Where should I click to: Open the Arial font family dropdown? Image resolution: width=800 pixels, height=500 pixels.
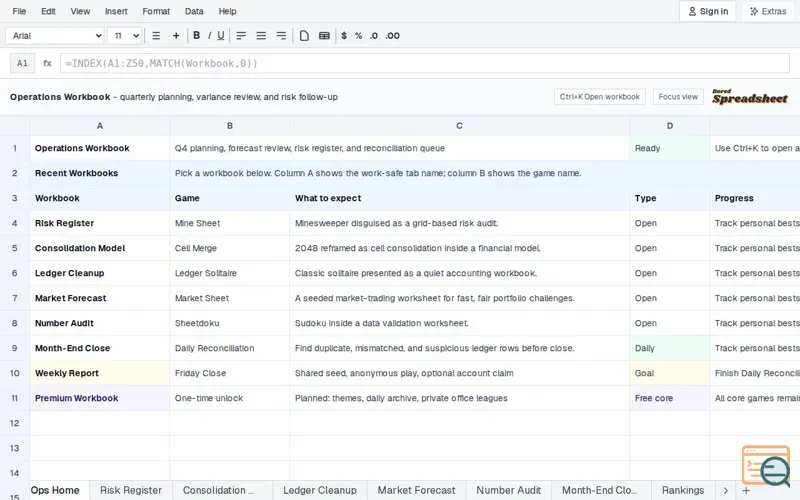[55, 36]
